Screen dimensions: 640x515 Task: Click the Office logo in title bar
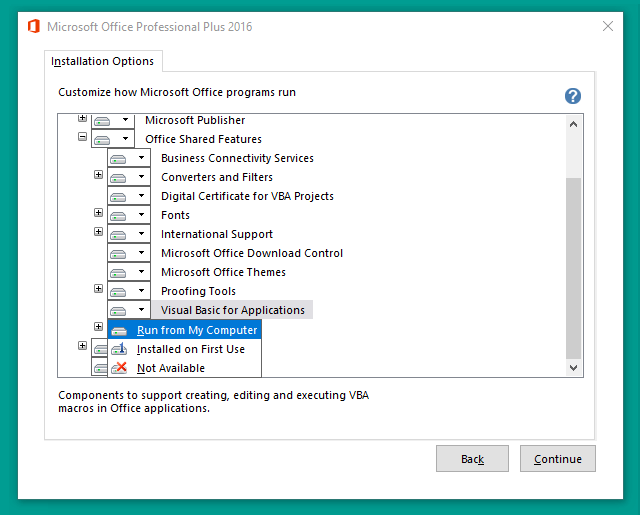coord(34,27)
